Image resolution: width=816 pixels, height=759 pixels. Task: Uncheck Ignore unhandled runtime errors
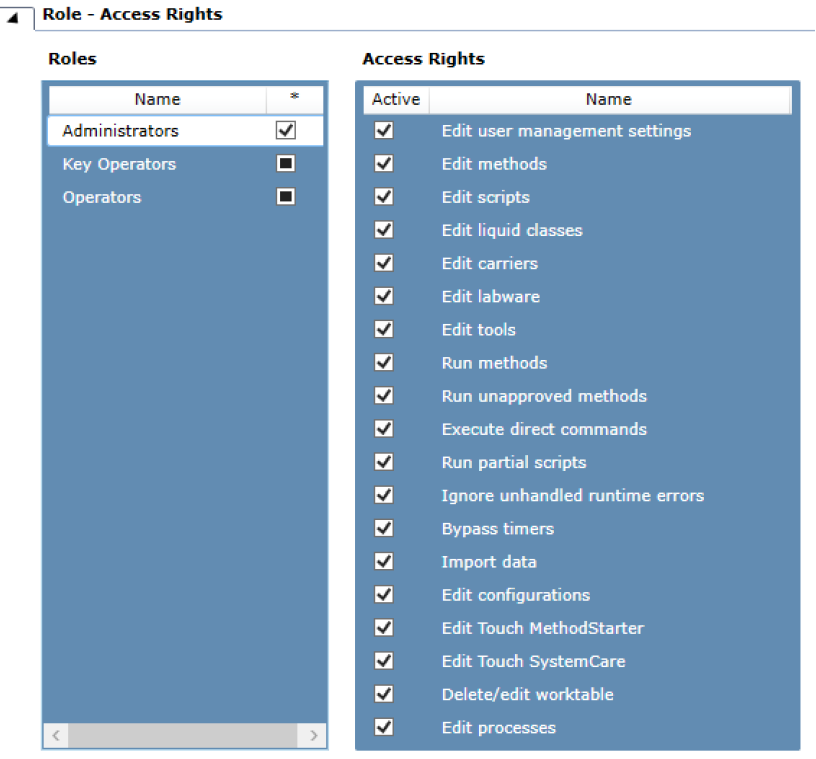click(383, 494)
